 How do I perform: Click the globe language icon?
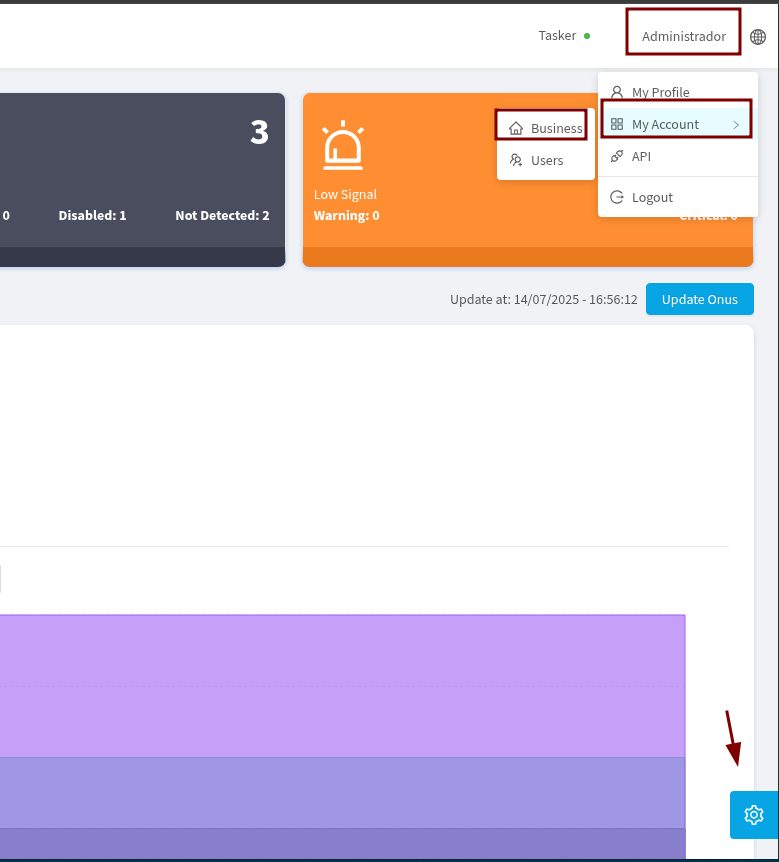click(758, 37)
